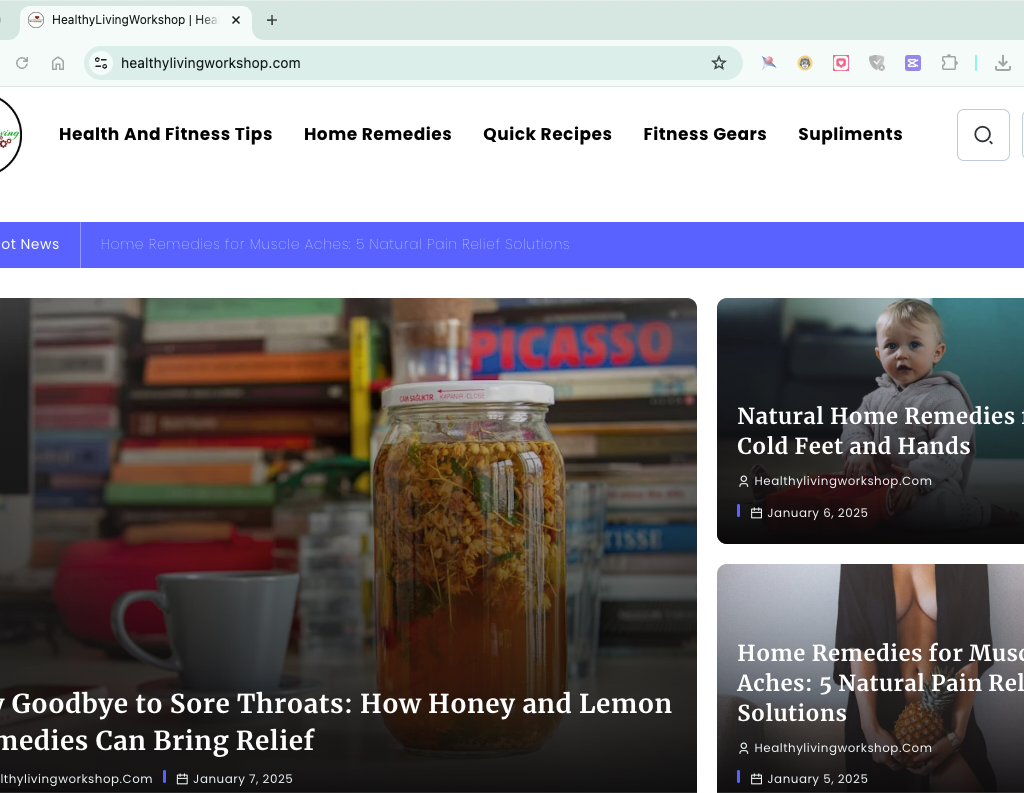View site information icon in address bar
Image resolution: width=1024 pixels, height=793 pixels.
point(101,63)
